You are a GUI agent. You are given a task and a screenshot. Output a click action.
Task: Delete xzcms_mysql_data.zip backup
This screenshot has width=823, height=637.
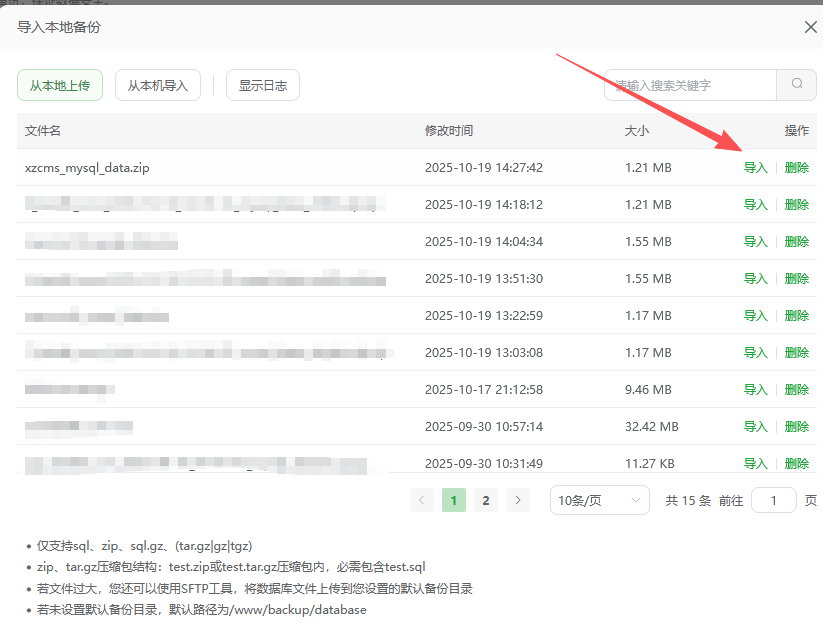tap(797, 168)
